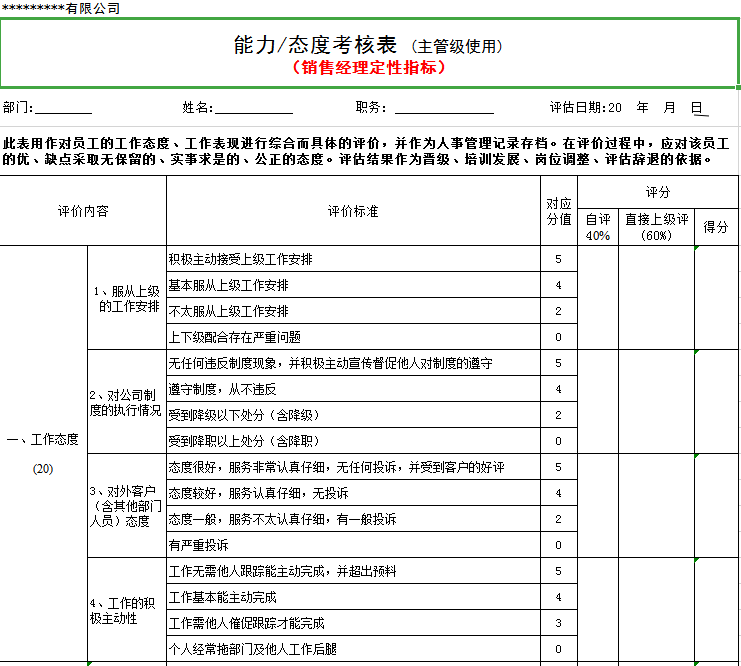Click the 评价标准 column header cell
The width and height of the screenshot is (741, 666).
coord(353,212)
